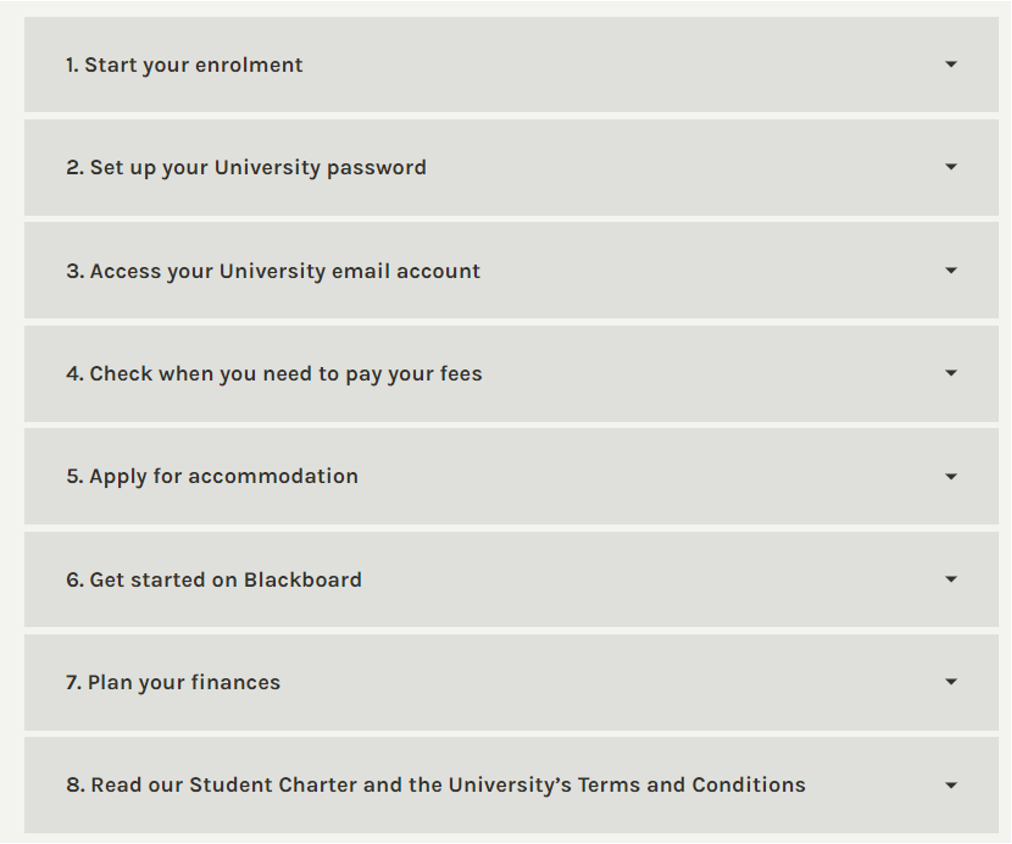Viewport: 1012px width, 844px height.
Task: Click the arrow icon on the Student Charter row
Action: 951,786
